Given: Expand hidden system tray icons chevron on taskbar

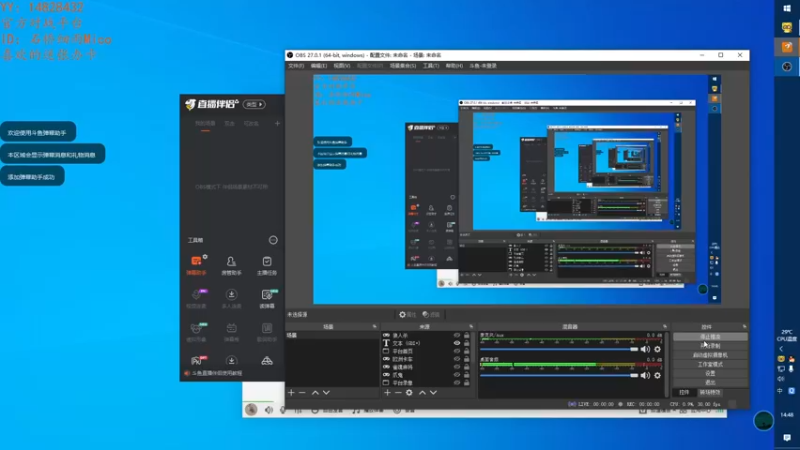Looking at the screenshot, I should pos(781,349).
